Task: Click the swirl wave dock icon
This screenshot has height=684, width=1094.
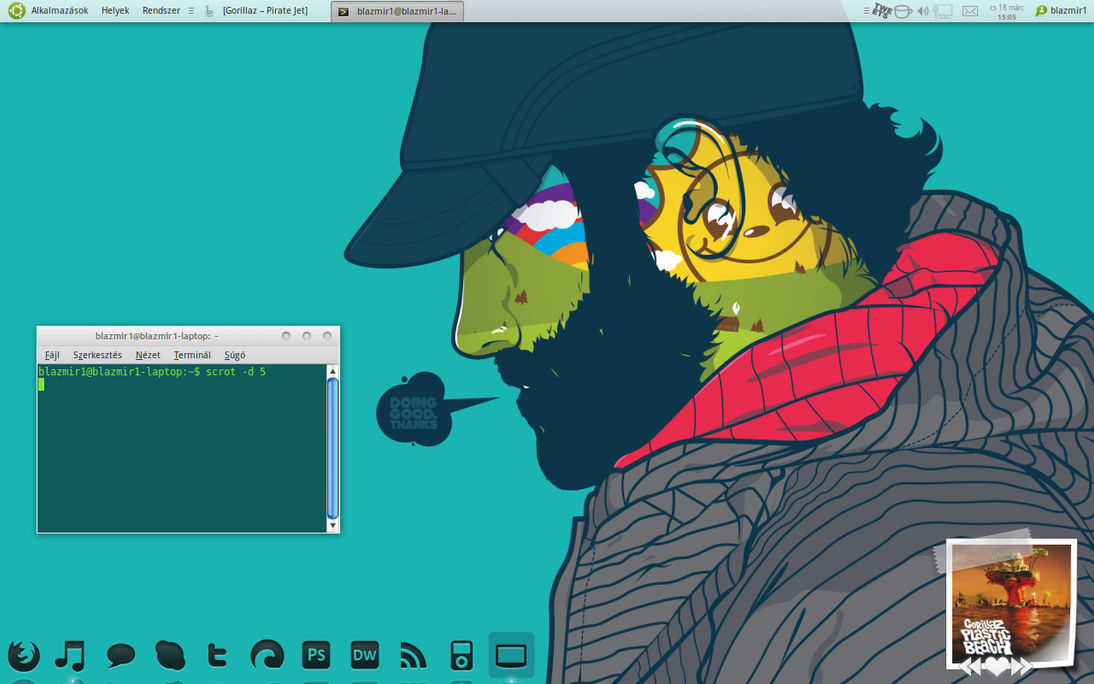Action: (267, 655)
